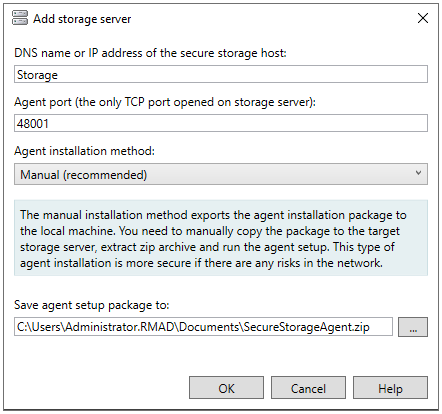Click the Add storage server title text
This screenshot has height=414, width=442.
(82, 19)
